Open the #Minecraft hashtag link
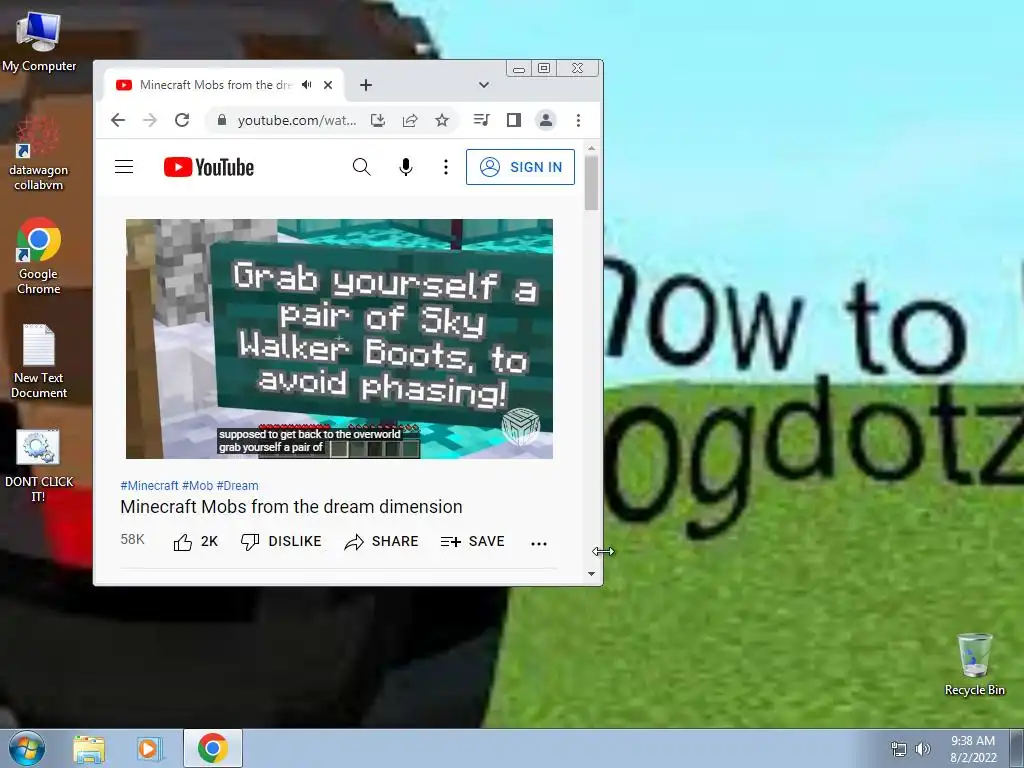 coord(150,486)
